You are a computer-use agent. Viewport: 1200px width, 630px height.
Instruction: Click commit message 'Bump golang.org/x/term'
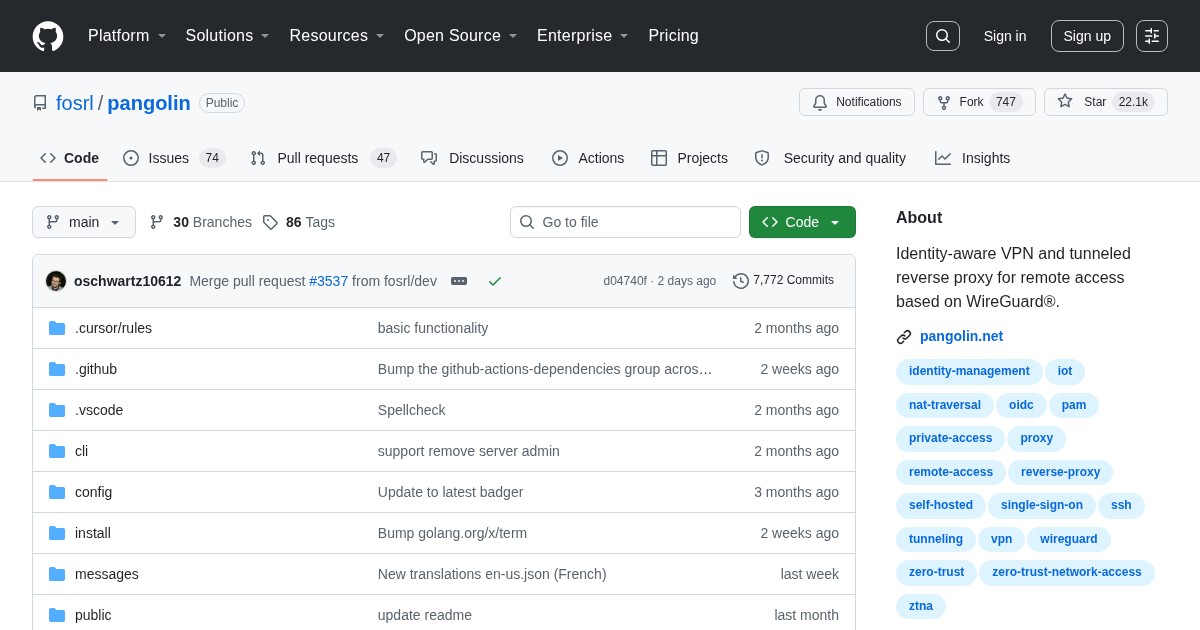[452, 533]
